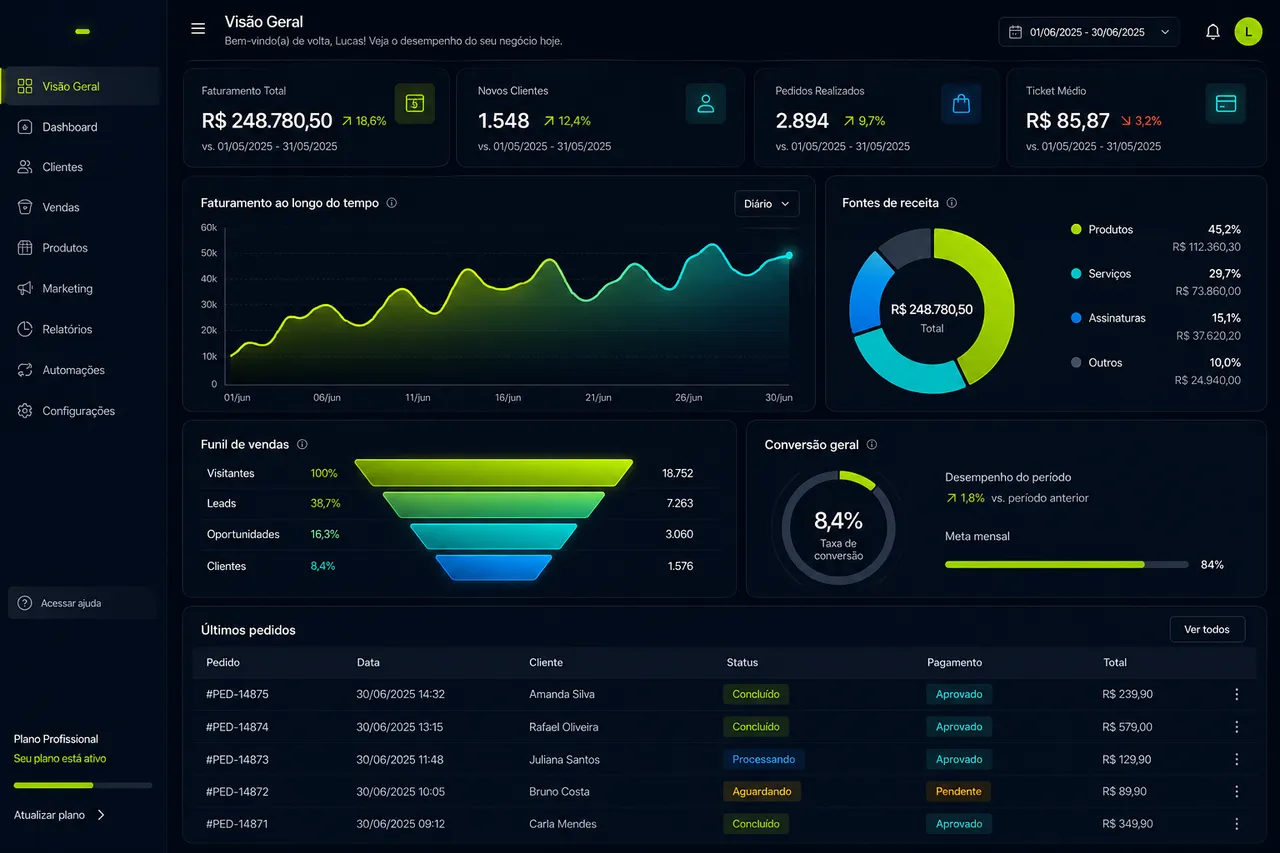Click the Faturamento Total money icon

coord(414,103)
